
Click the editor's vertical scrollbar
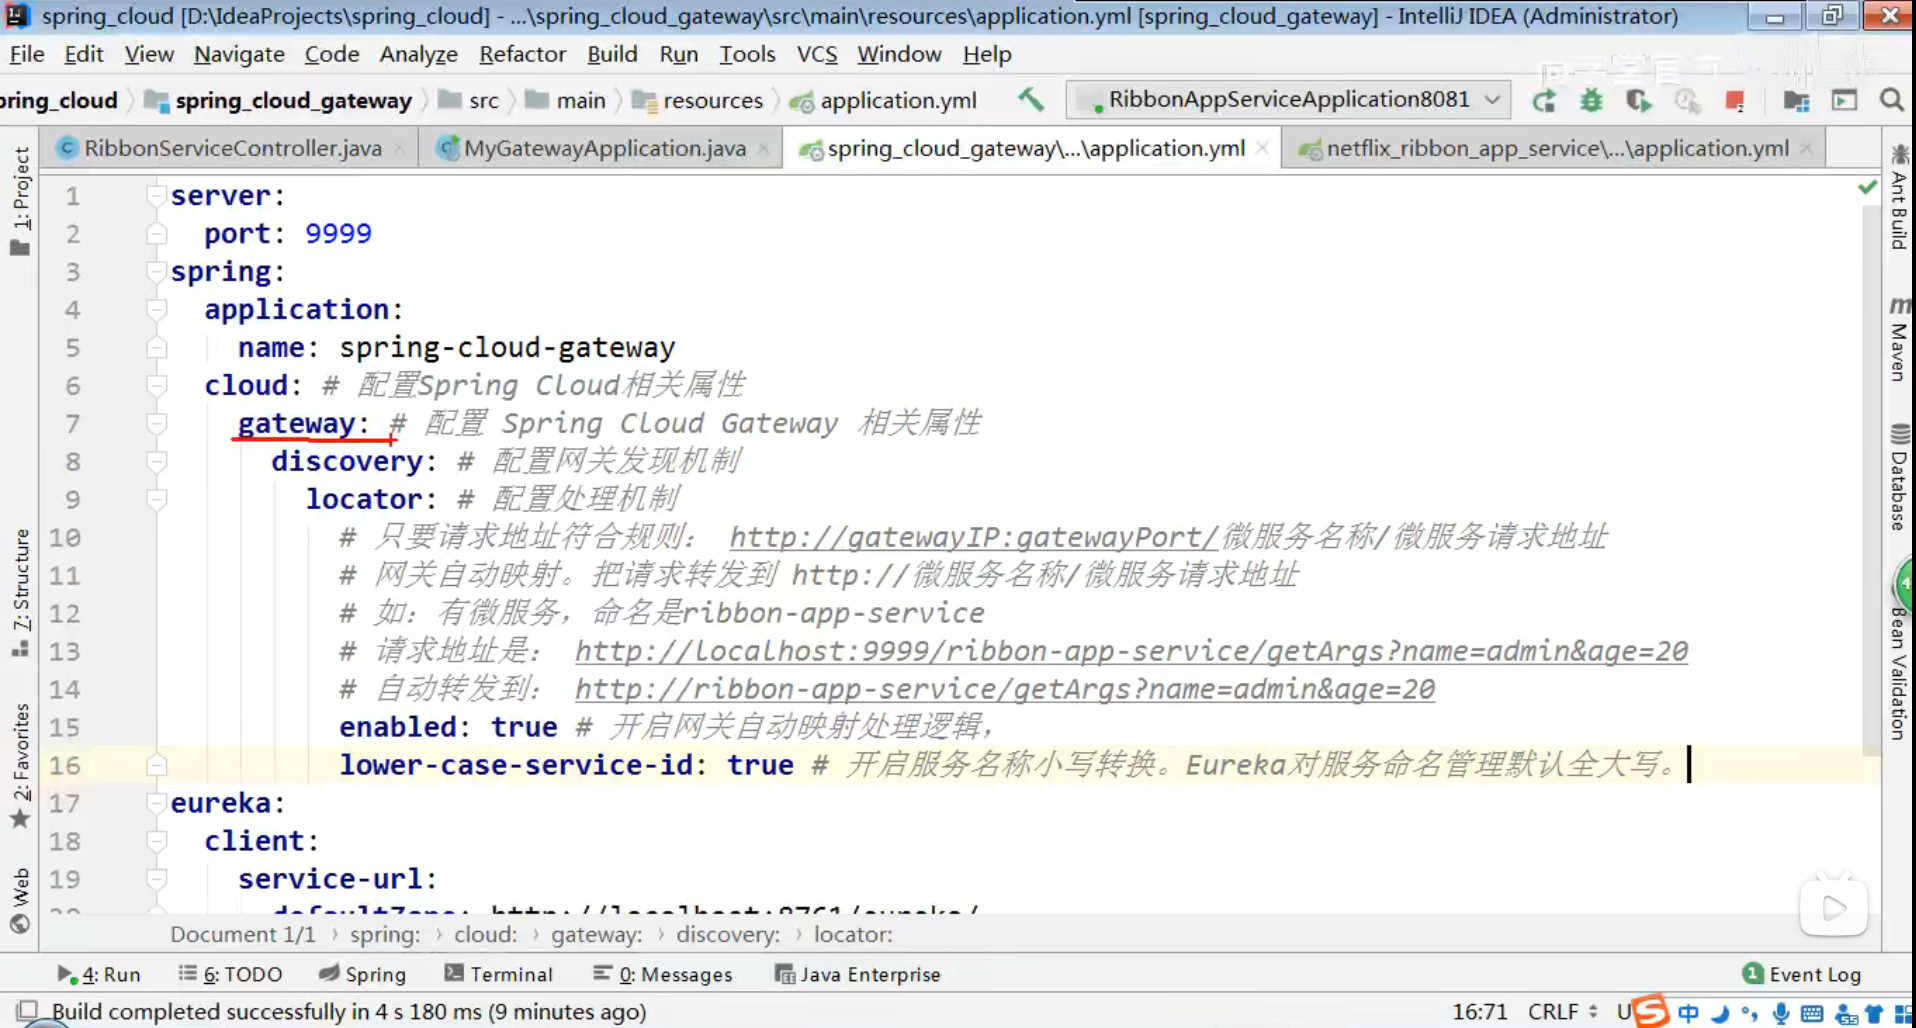click(1871, 480)
